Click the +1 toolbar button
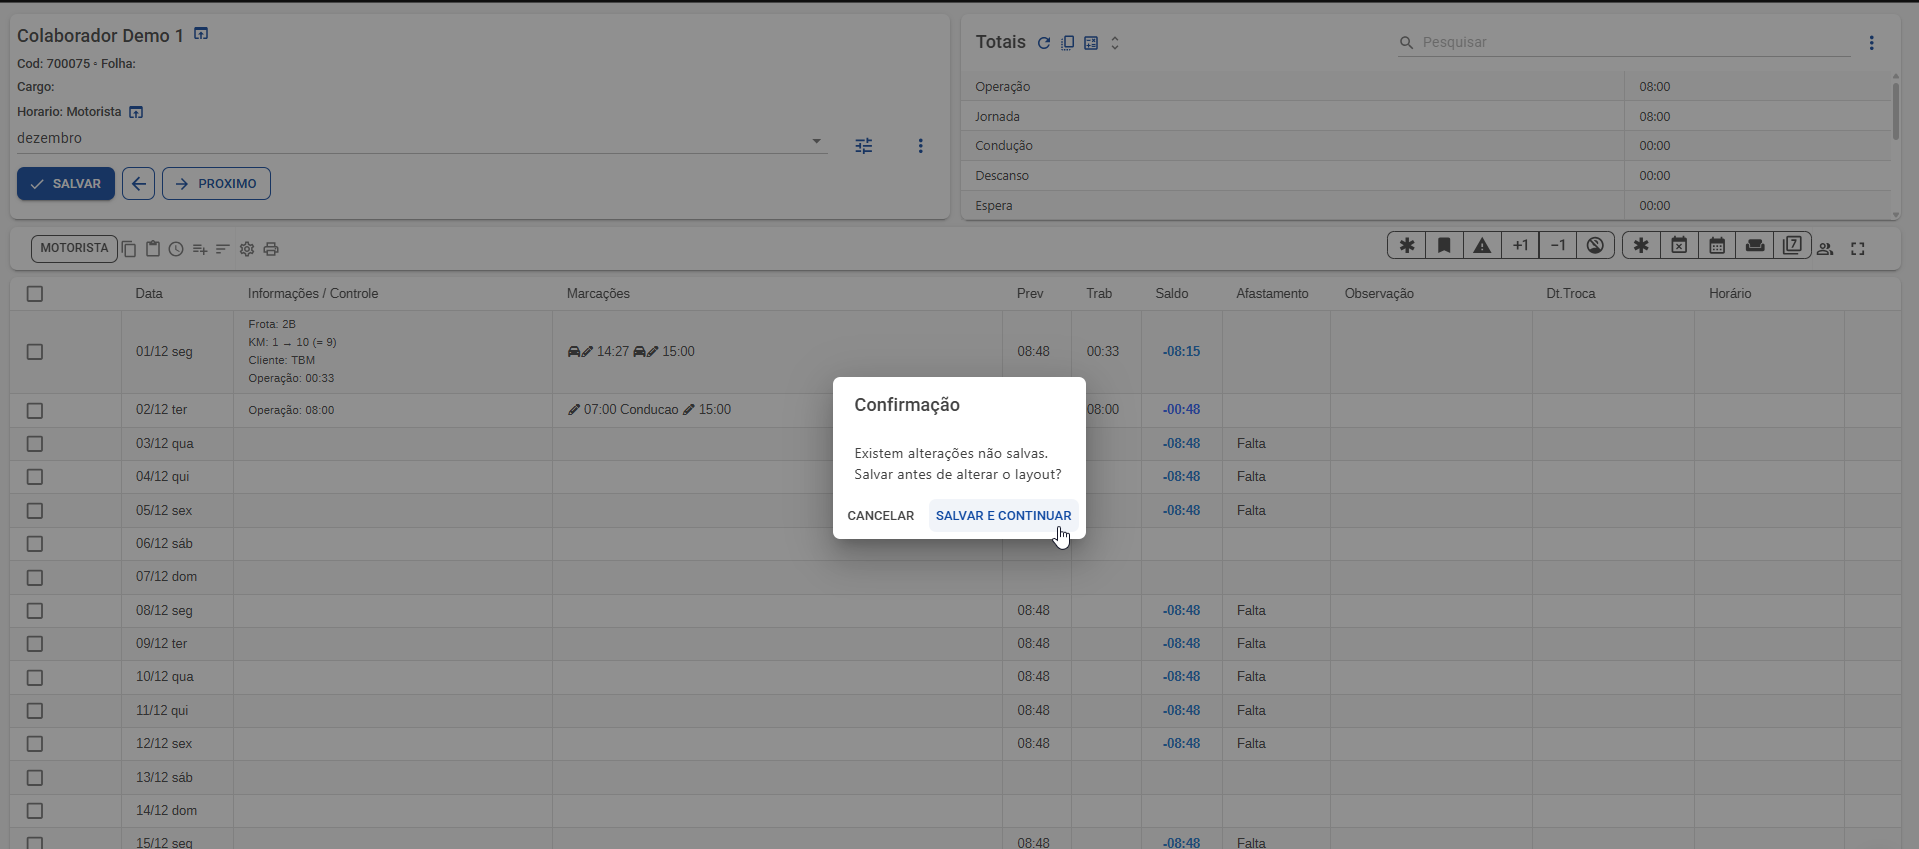Viewport: 1919px width, 849px height. tap(1520, 245)
